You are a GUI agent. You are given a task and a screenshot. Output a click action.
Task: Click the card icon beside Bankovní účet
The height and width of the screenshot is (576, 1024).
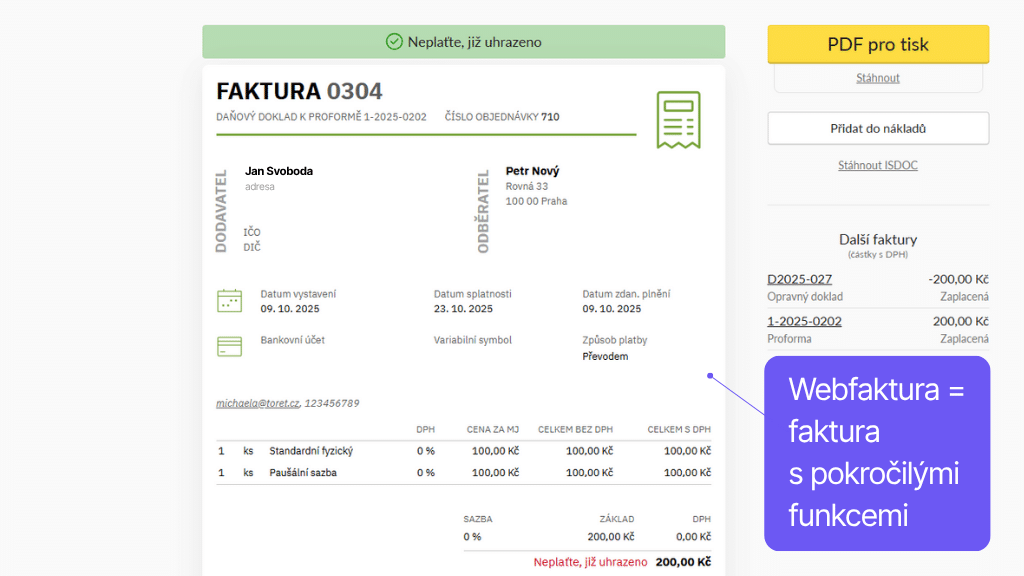pos(229,346)
